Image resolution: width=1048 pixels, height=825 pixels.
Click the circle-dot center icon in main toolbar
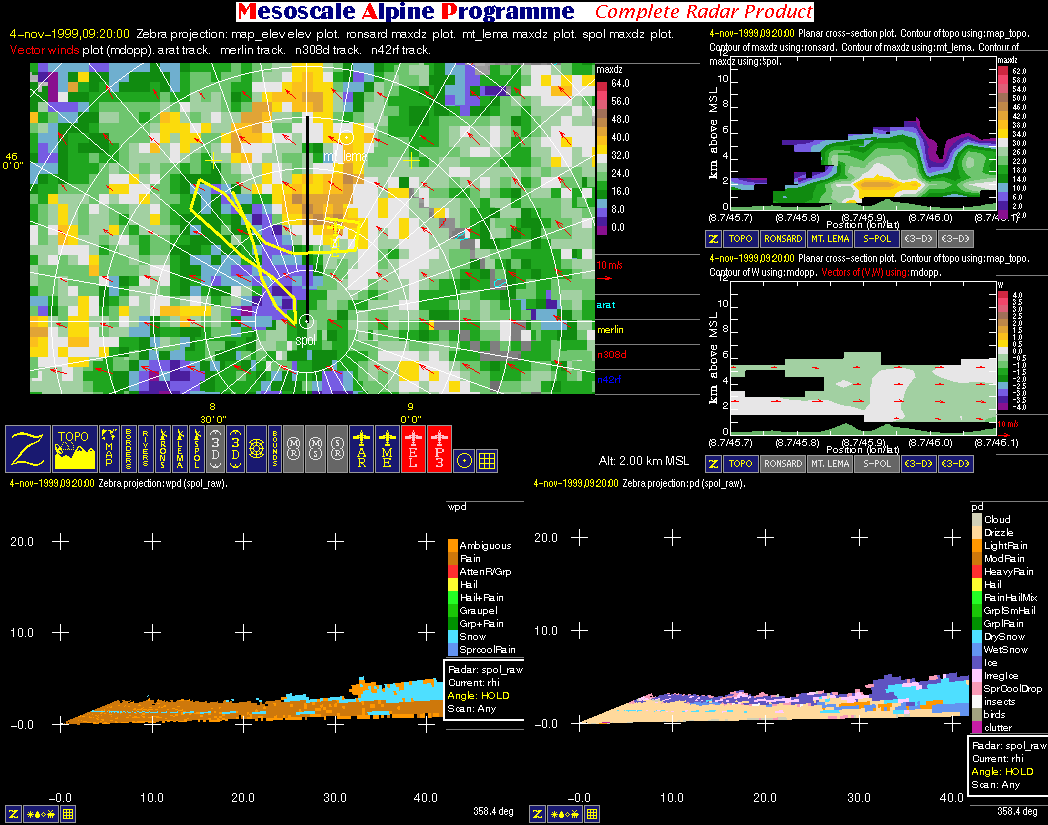[x=464, y=460]
